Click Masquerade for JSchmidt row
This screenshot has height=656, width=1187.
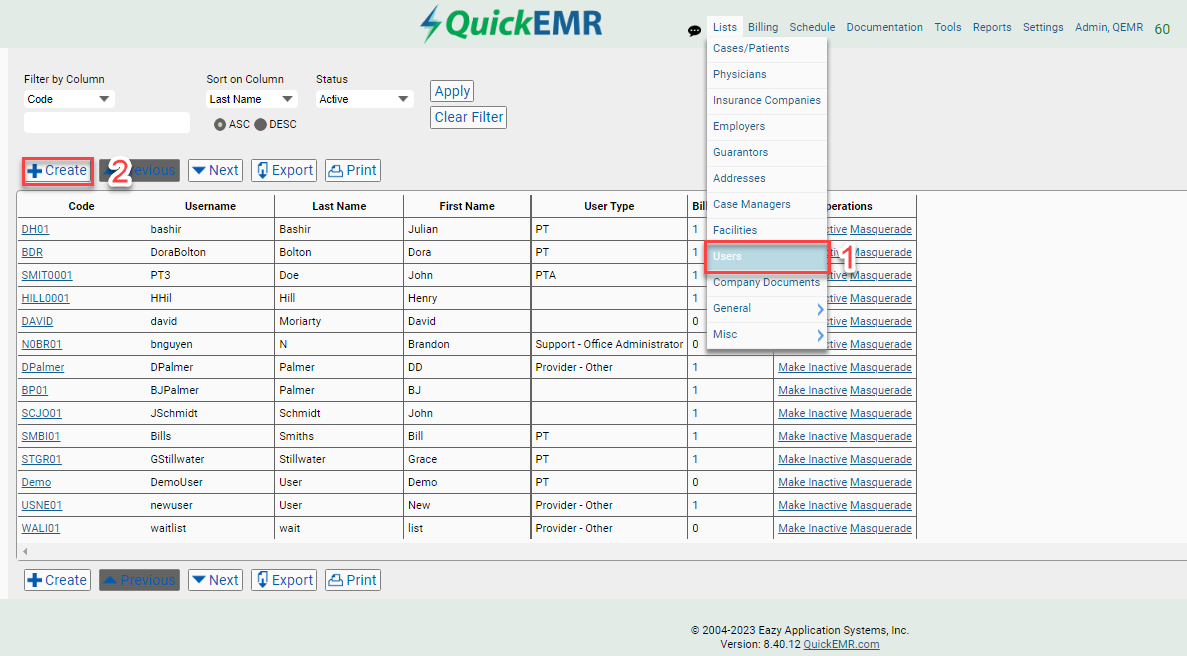click(880, 413)
